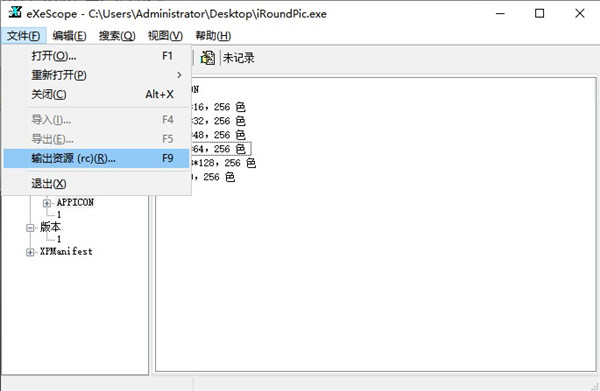Select 关闭(C) menu entry
Viewport: 600px width, 391px height.
(96, 94)
